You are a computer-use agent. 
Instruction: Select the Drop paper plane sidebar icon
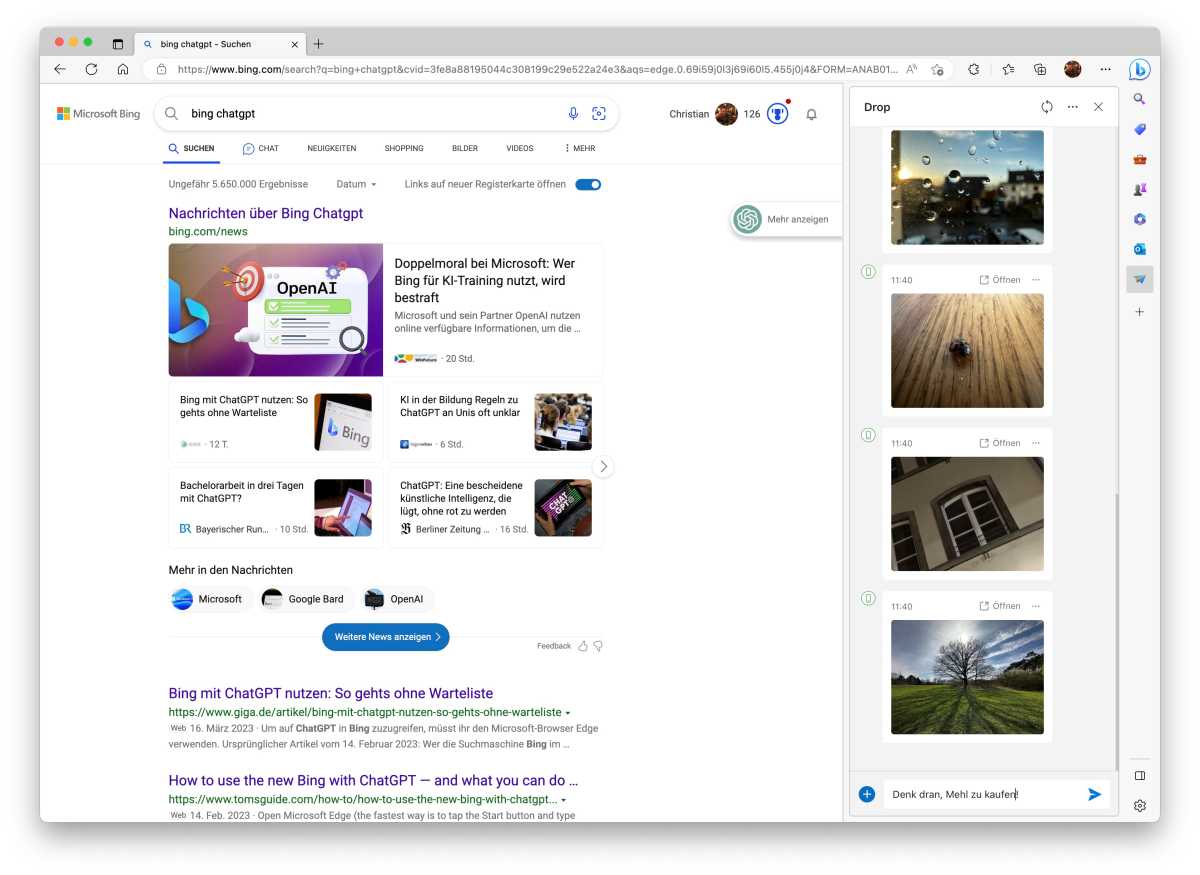(1139, 279)
